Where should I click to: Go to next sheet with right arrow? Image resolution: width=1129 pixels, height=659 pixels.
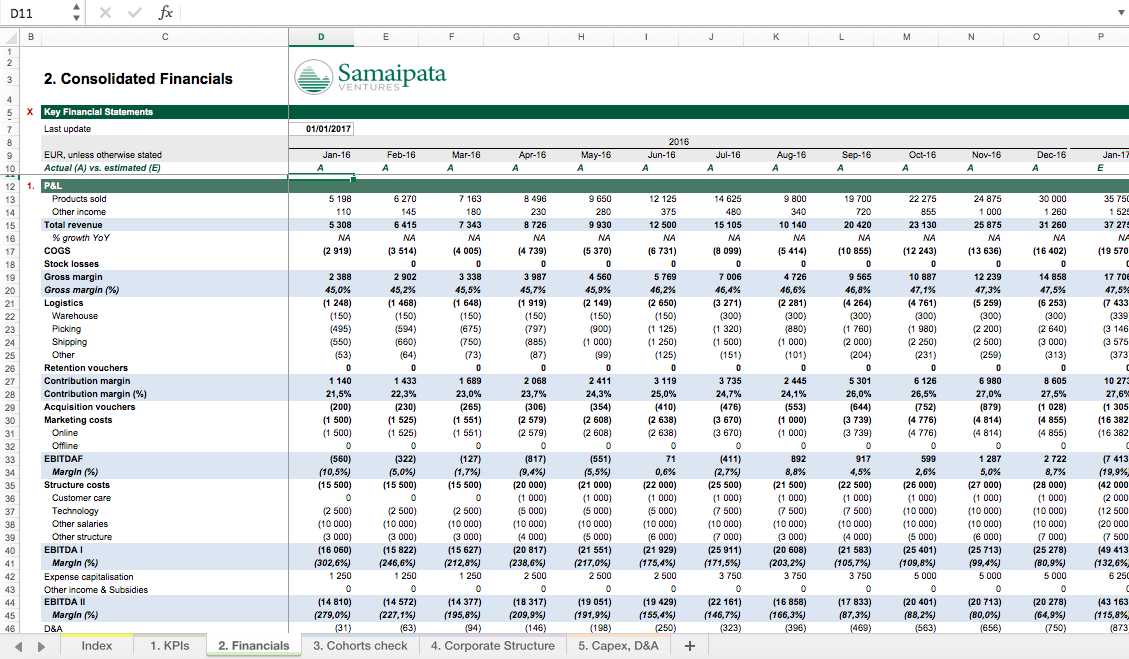click(x=42, y=647)
